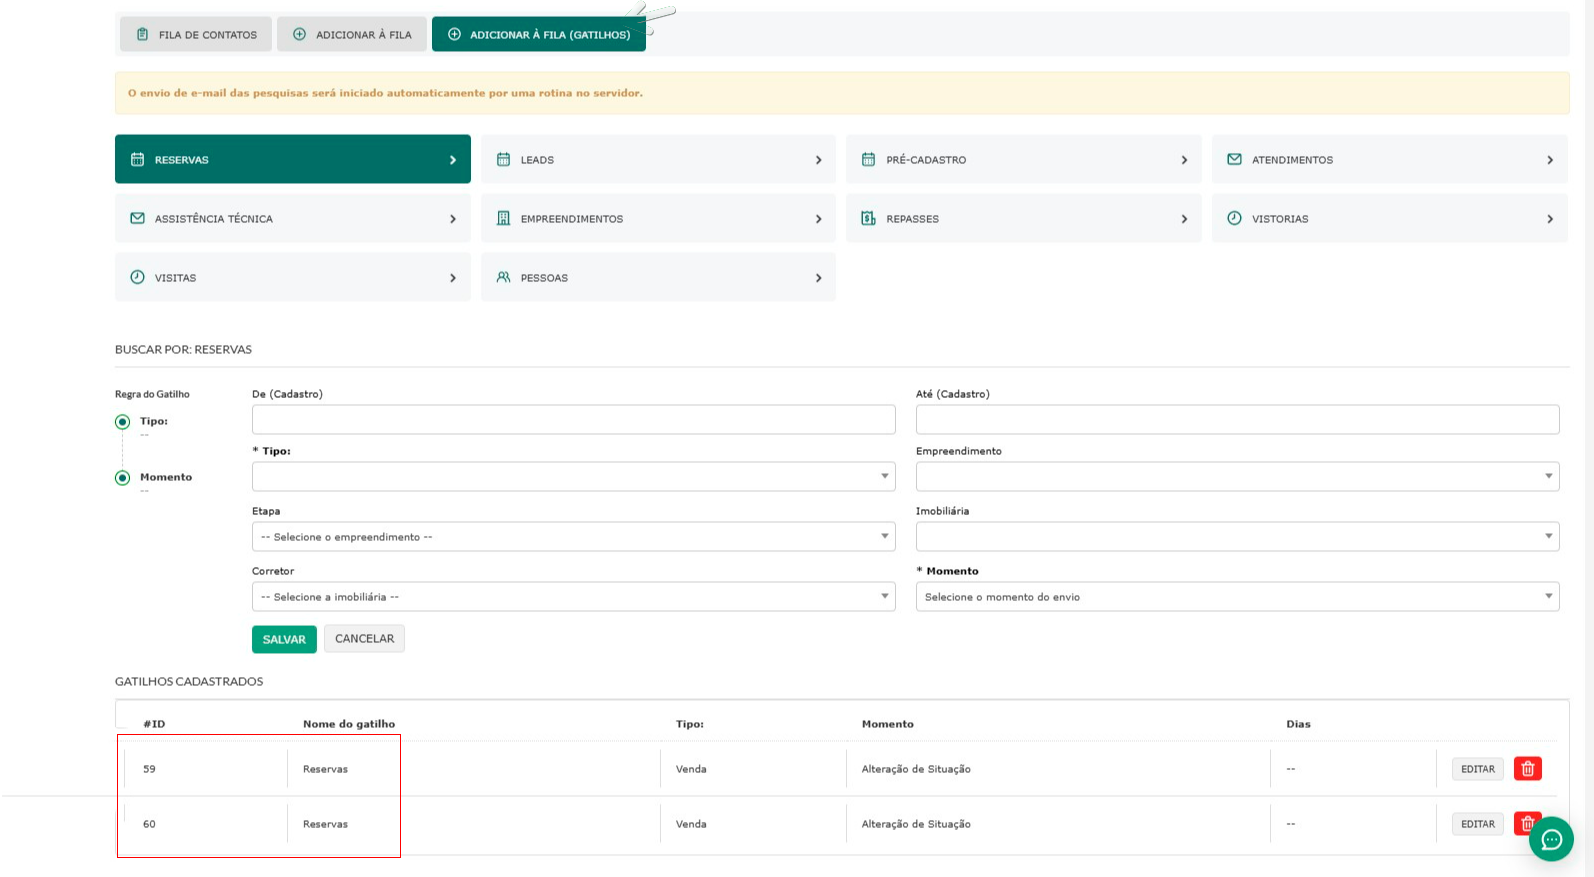Click the Pré-Cadastro calendar icon
1594x877 pixels.
869,159
